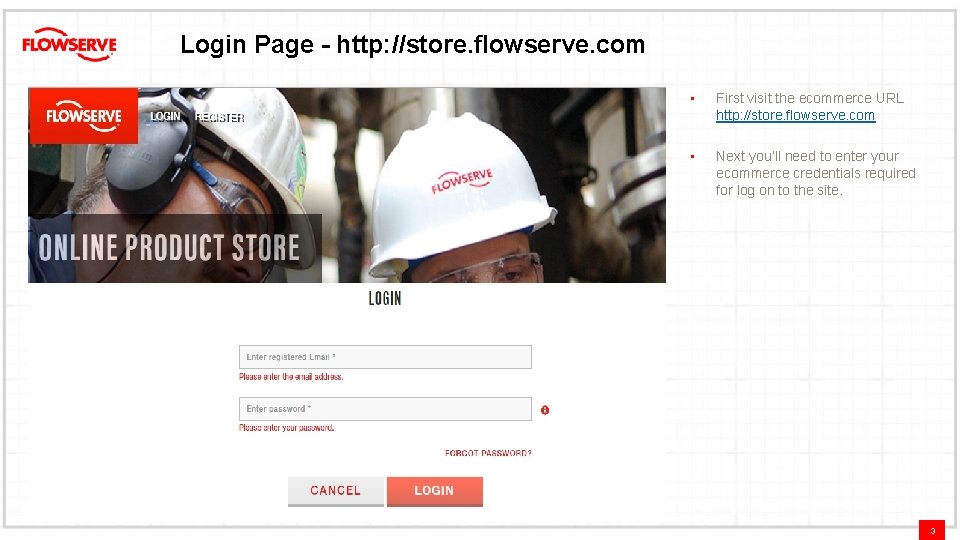
Task: Click the FORGOT PASSWORD? link
Action: click(x=488, y=453)
